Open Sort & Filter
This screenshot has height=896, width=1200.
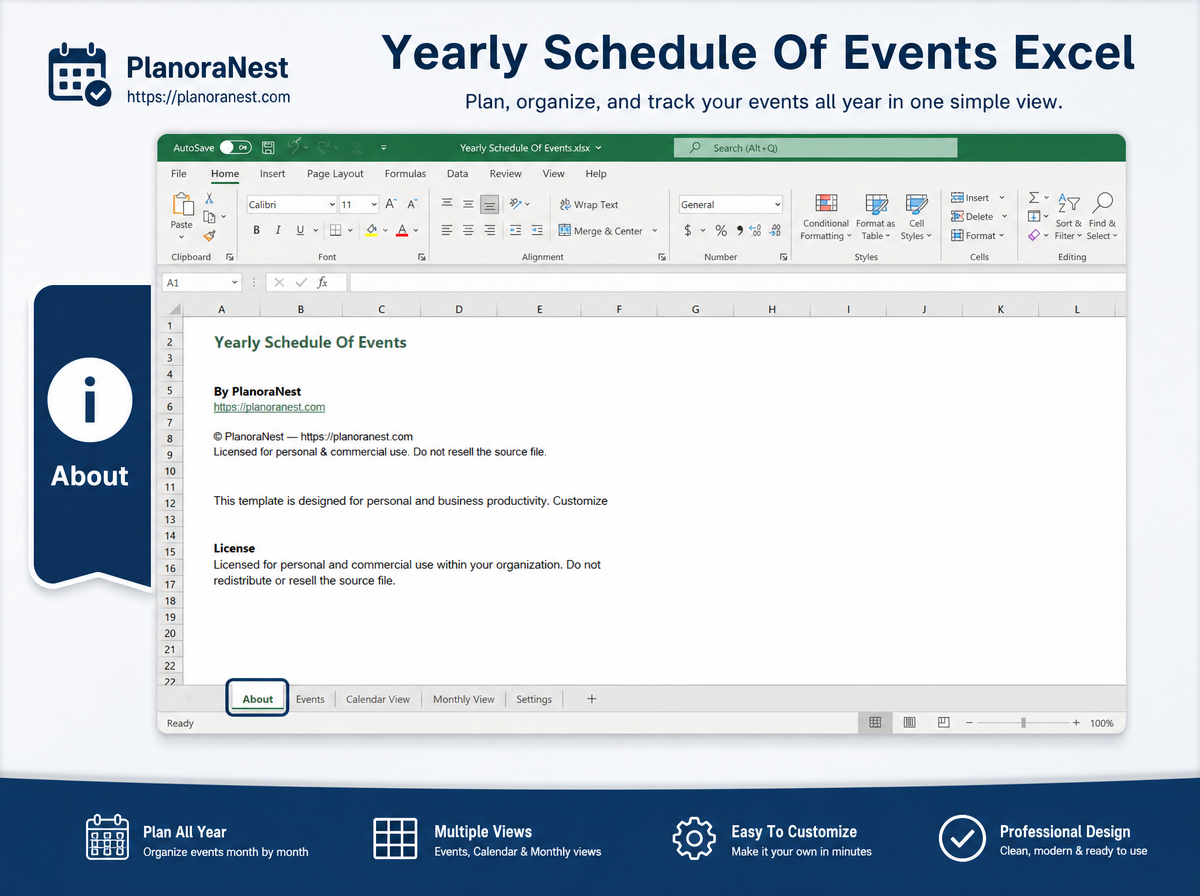pos(1069,217)
